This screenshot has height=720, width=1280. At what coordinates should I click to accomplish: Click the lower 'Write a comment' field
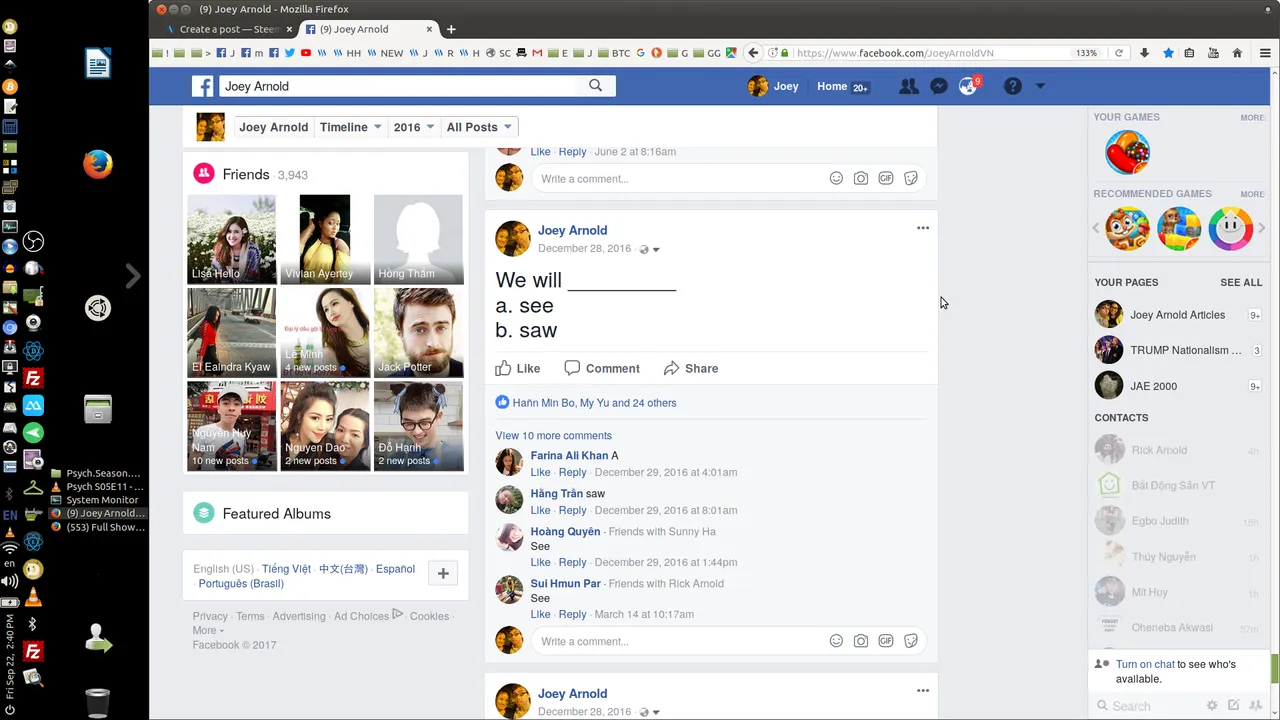pyautogui.click(x=680, y=641)
